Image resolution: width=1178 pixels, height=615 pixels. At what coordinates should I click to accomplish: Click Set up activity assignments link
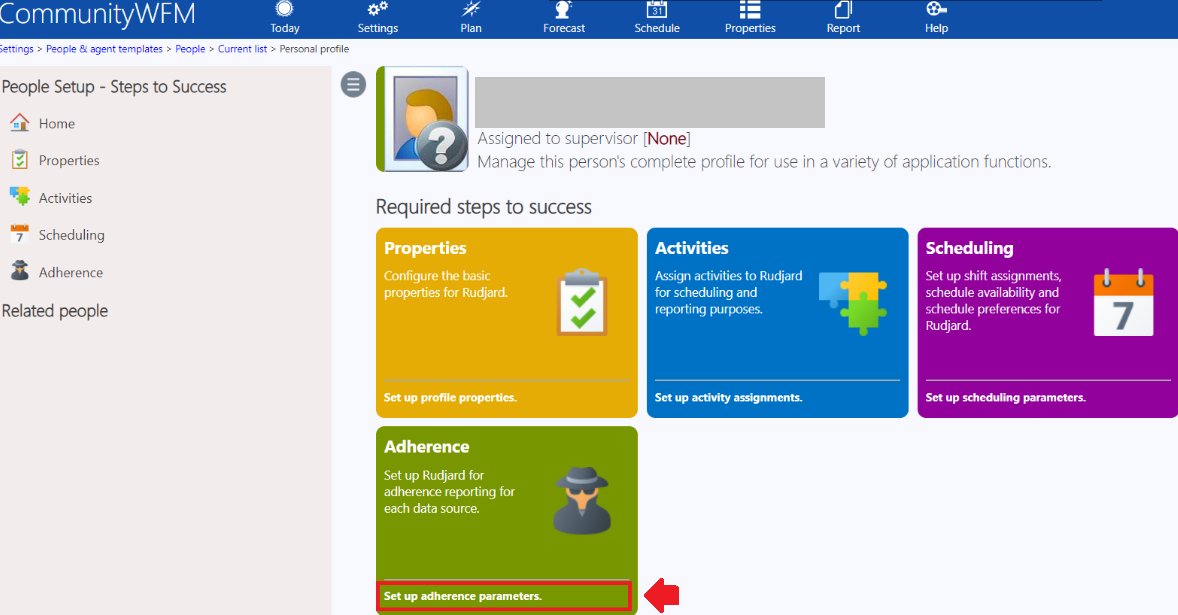729,397
